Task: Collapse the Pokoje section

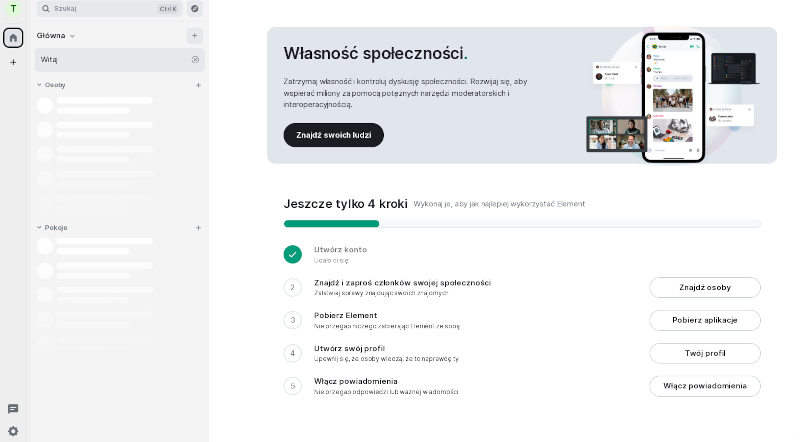Action: (40, 227)
